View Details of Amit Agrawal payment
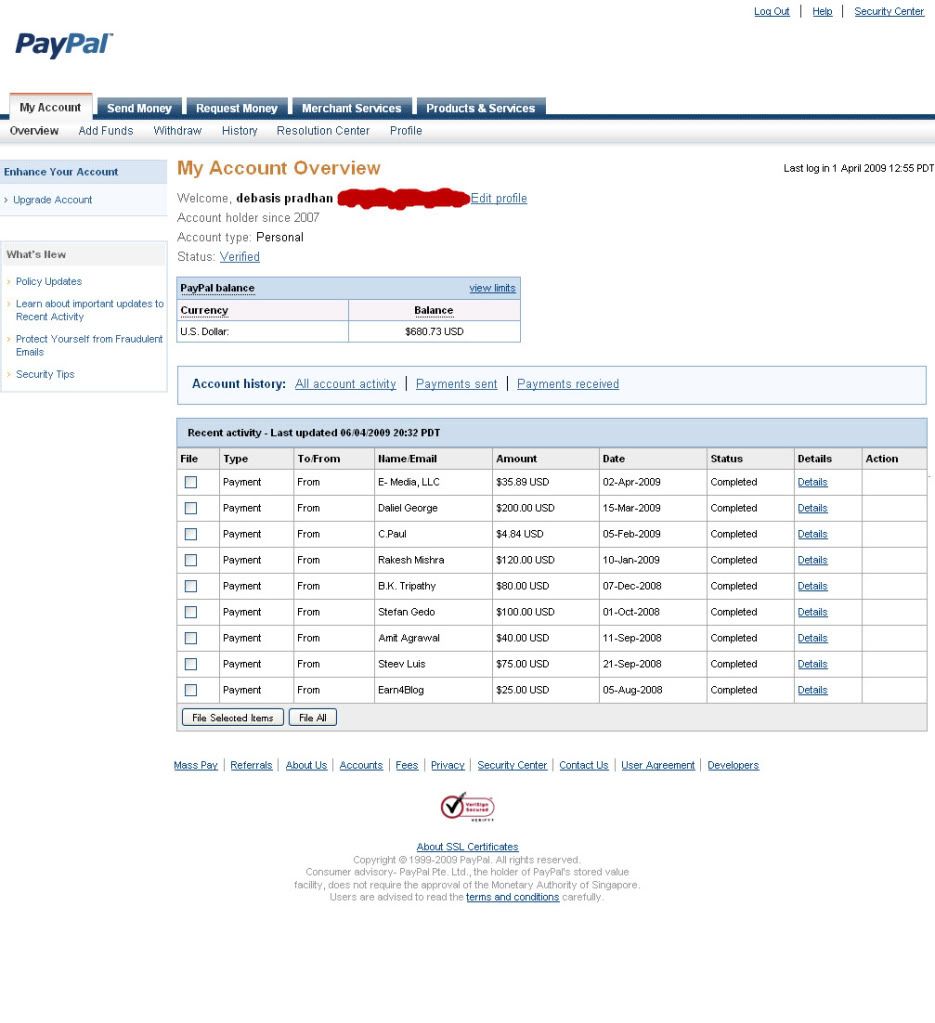Viewport: 935px width, 1023px height. [x=812, y=638]
